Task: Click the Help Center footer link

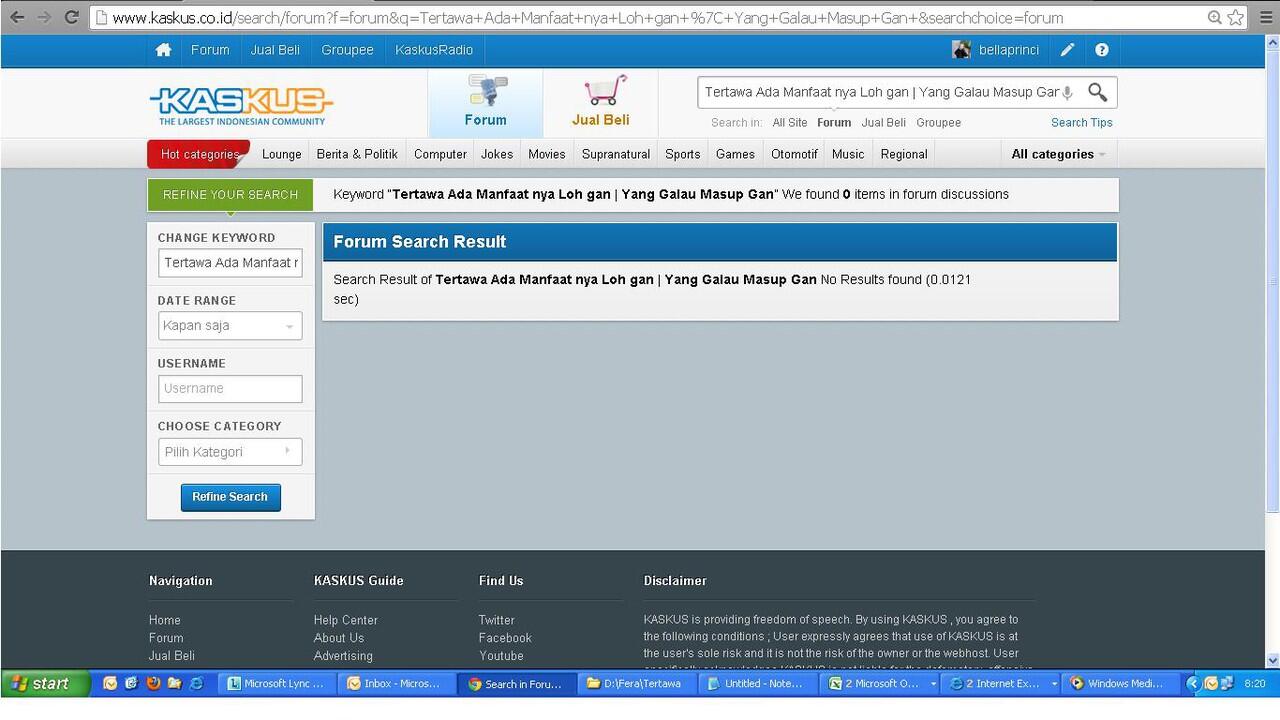Action: [x=346, y=620]
